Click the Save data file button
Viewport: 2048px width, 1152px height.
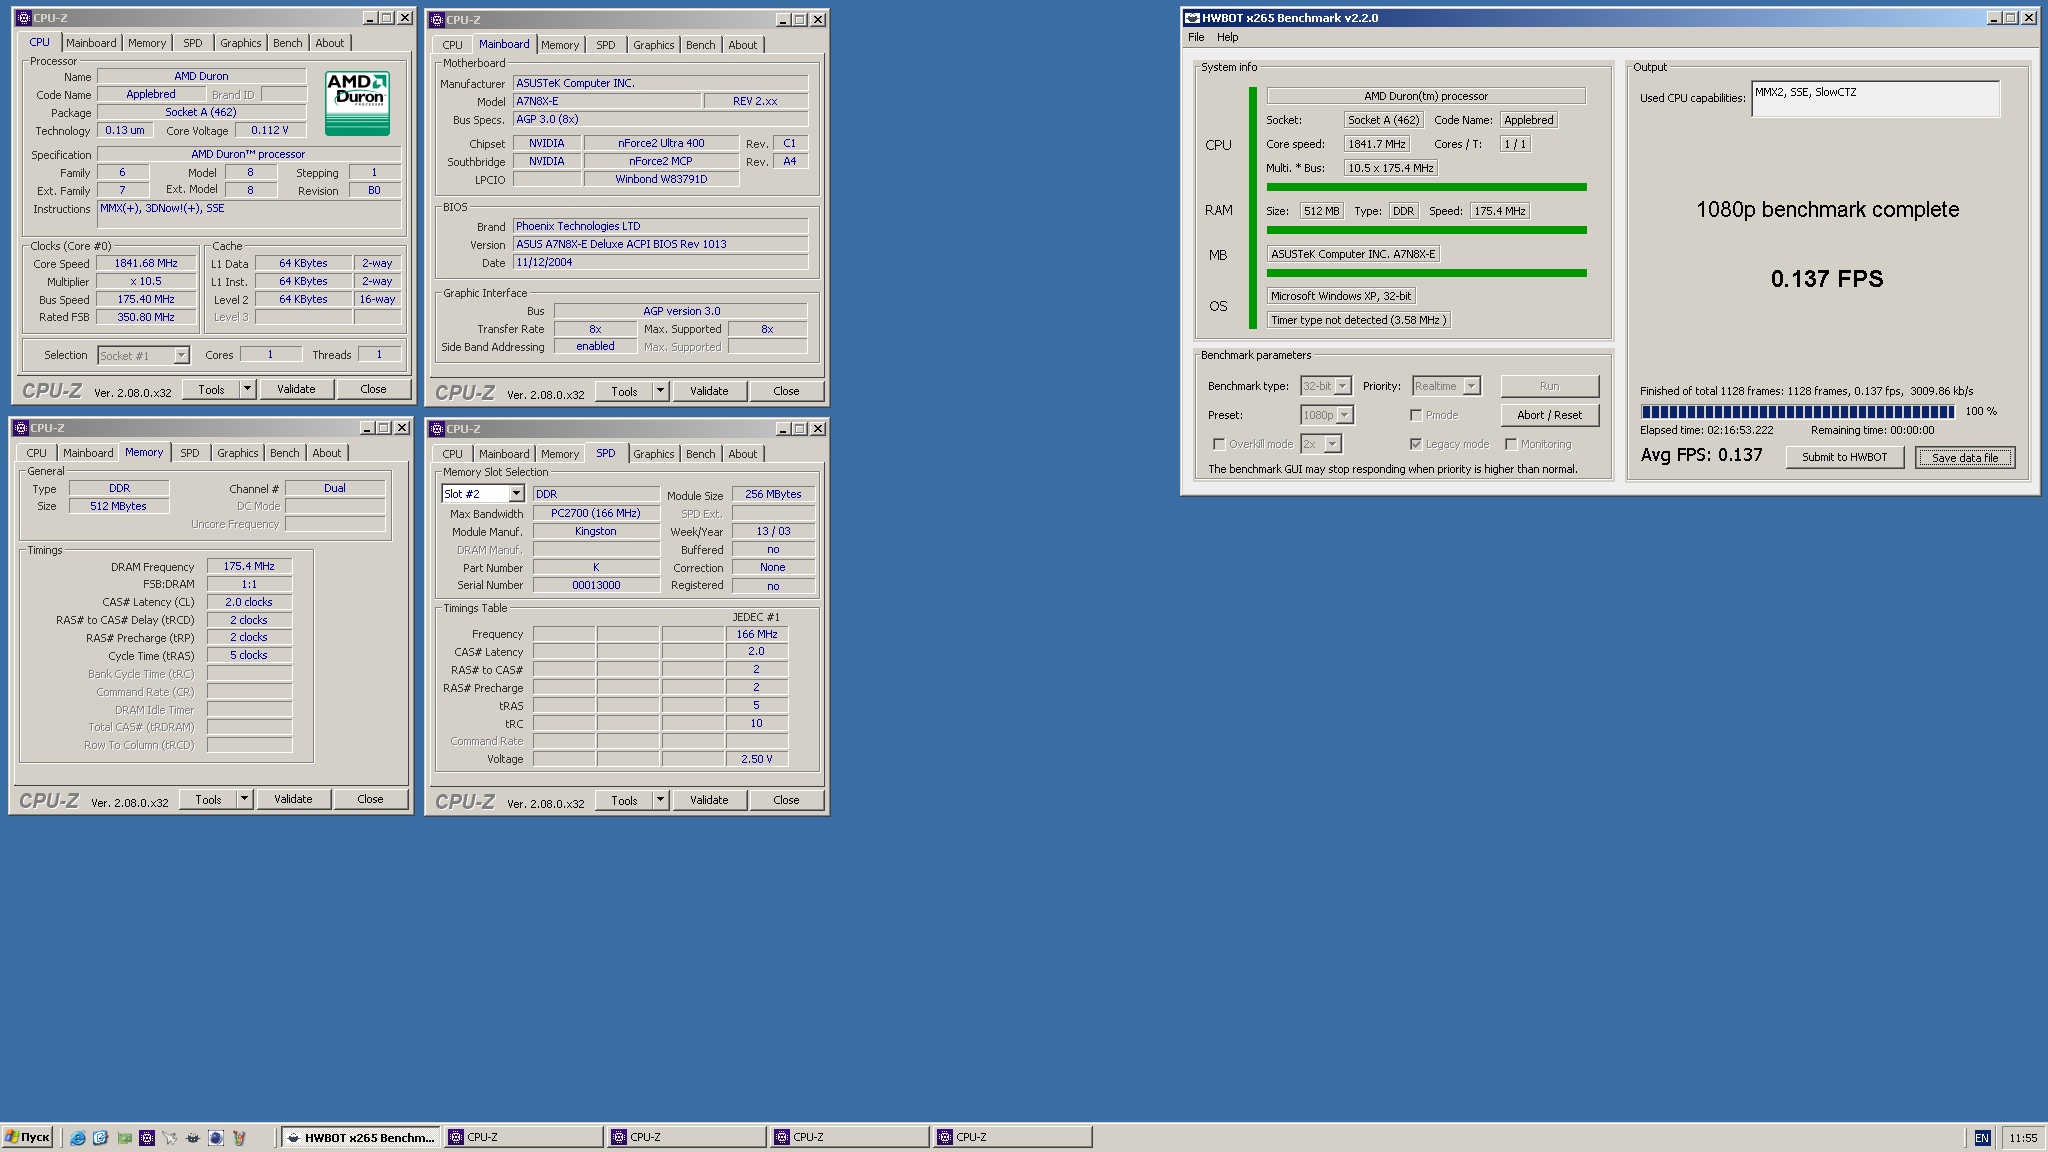1965,457
